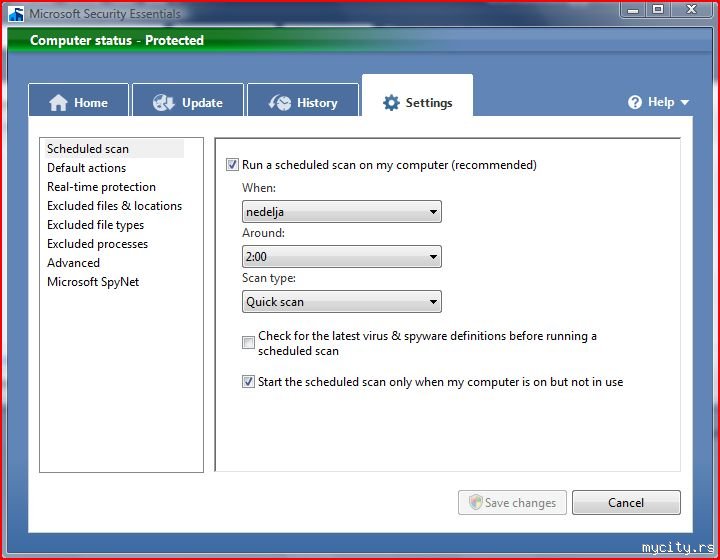This screenshot has width=720, height=560.
Task: Enable 'Check for the latest virus' definitions checkbox
Action: (248, 342)
